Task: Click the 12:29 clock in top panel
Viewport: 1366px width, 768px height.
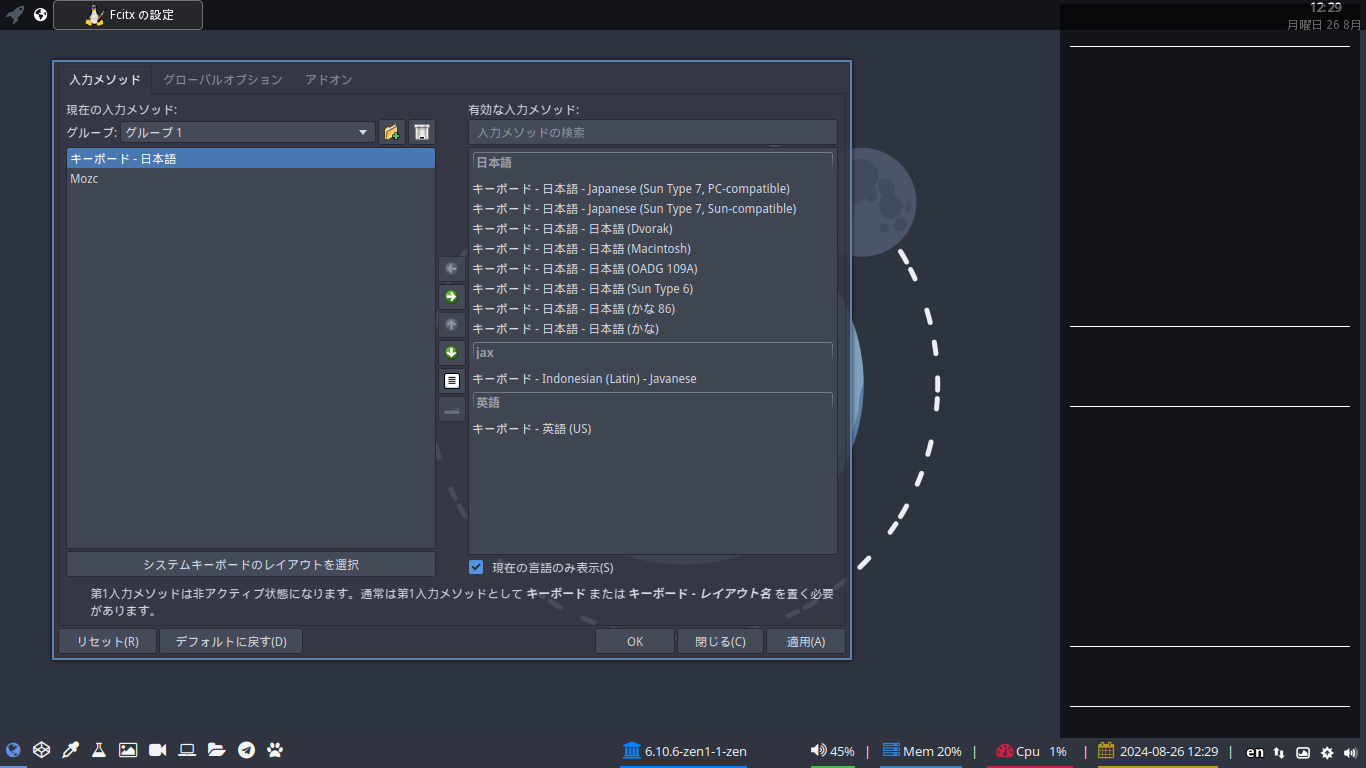Action: (x=1326, y=7)
